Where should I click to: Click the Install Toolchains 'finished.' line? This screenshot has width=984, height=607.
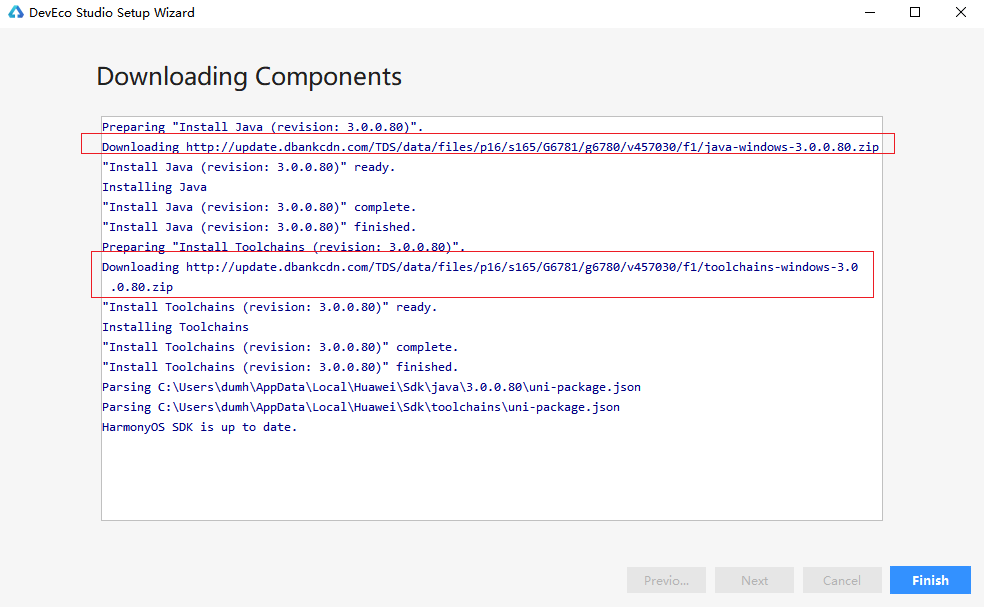click(280, 367)
